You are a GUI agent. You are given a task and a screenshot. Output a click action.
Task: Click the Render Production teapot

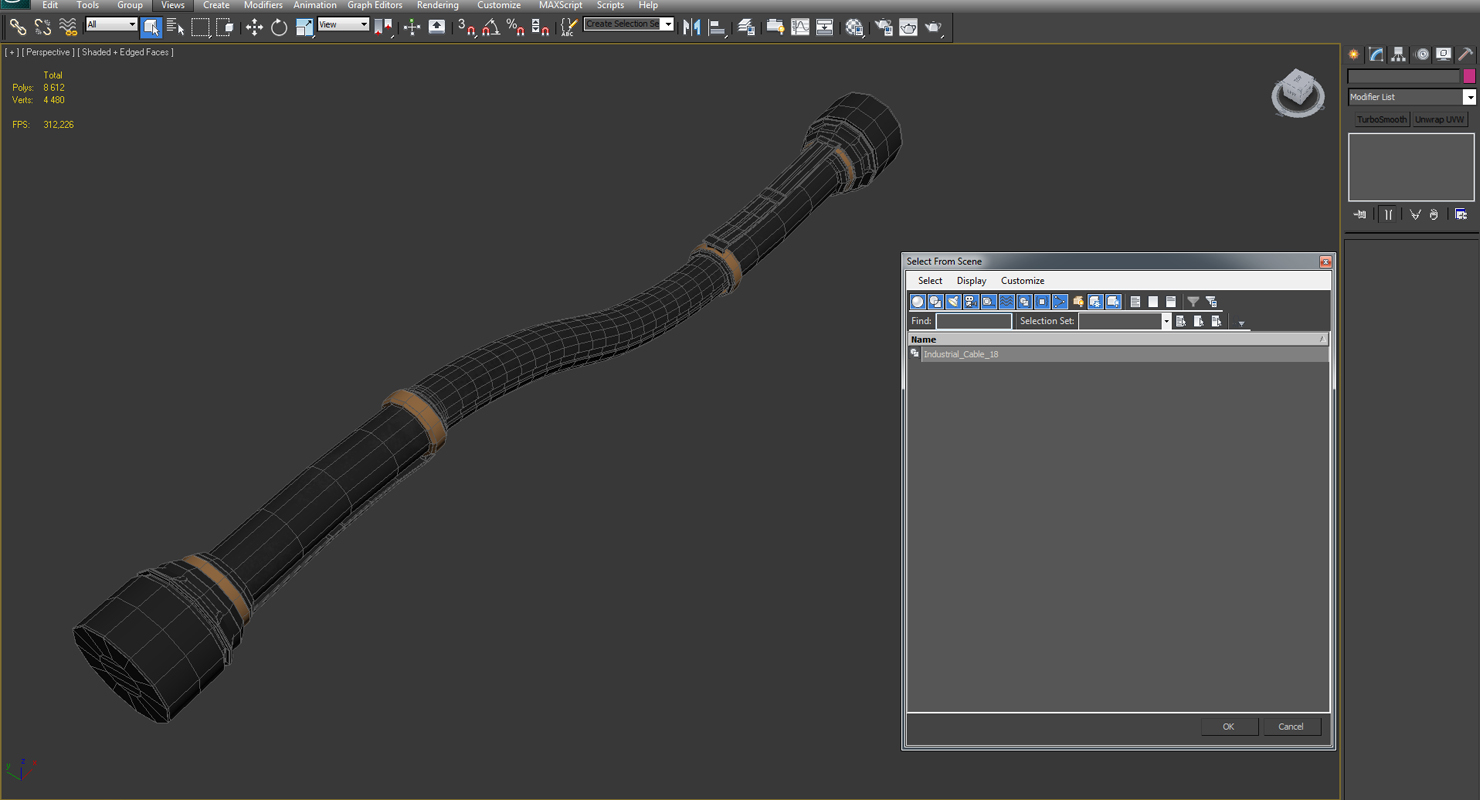coord(933,27)
